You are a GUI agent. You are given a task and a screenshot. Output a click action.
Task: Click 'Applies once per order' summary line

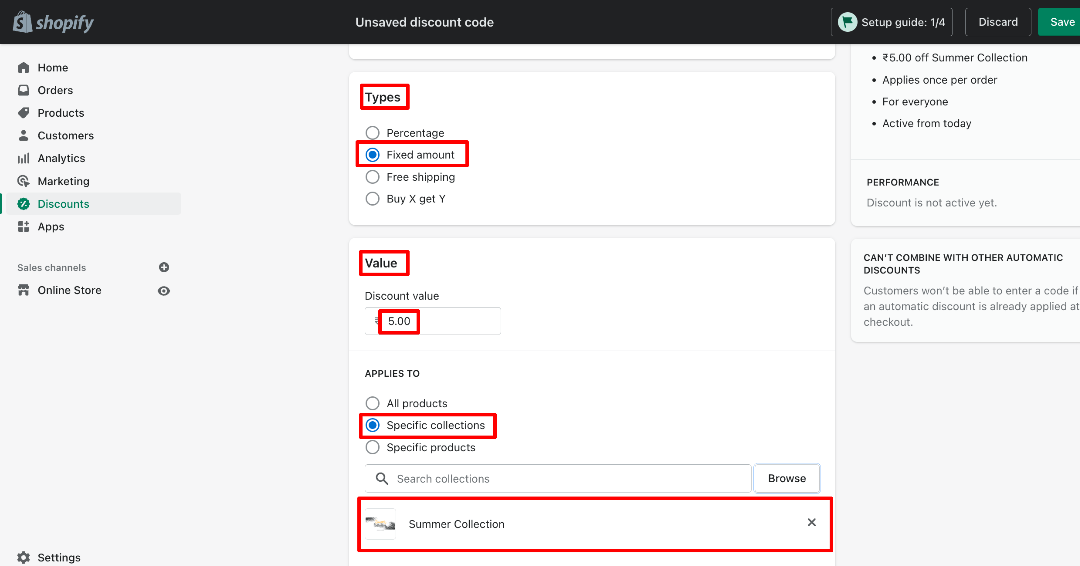pyautogui.click(x=939, y=80)
